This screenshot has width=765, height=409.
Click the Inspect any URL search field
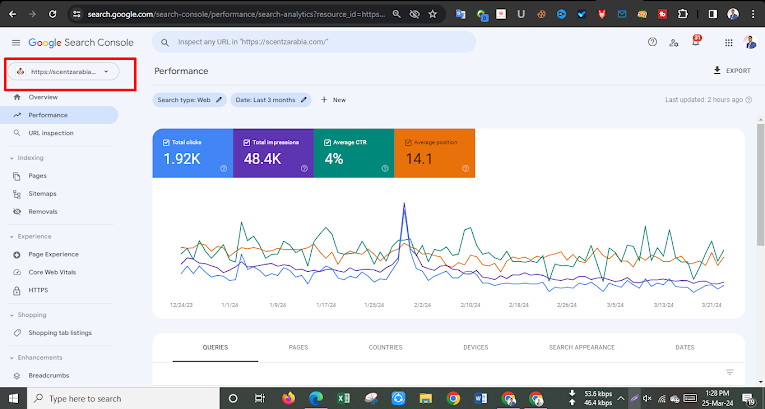[x=314, y=42]
